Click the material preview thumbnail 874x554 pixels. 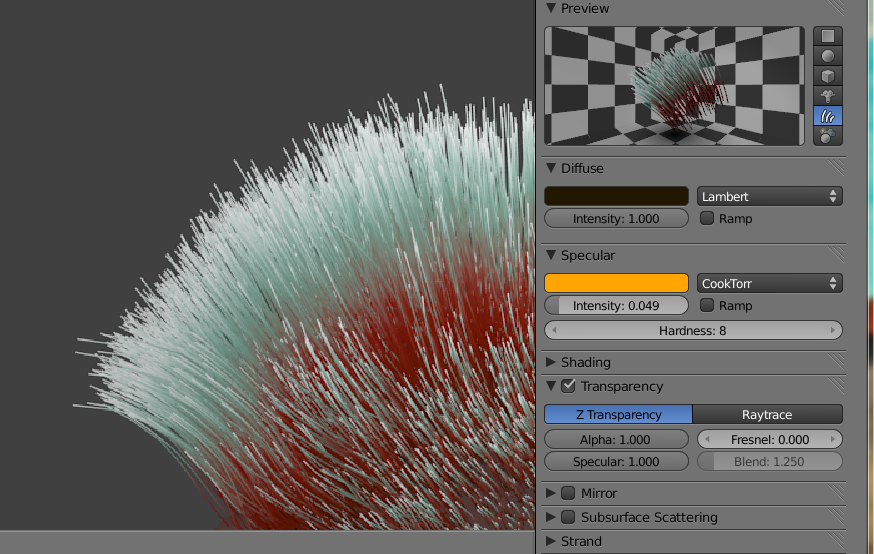tap(674, 86)
